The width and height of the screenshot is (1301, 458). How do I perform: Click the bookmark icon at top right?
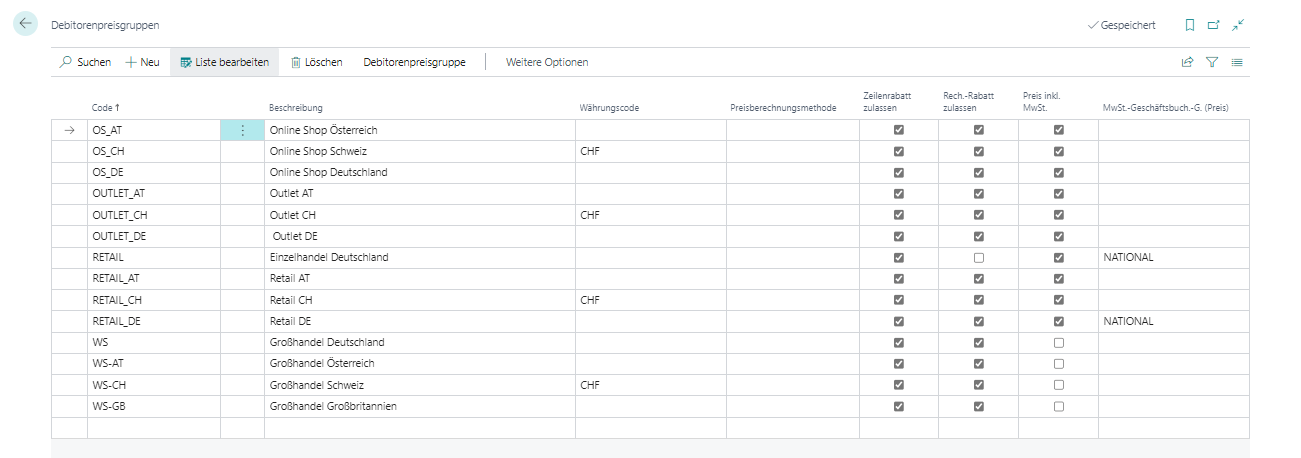[1190, 25]
